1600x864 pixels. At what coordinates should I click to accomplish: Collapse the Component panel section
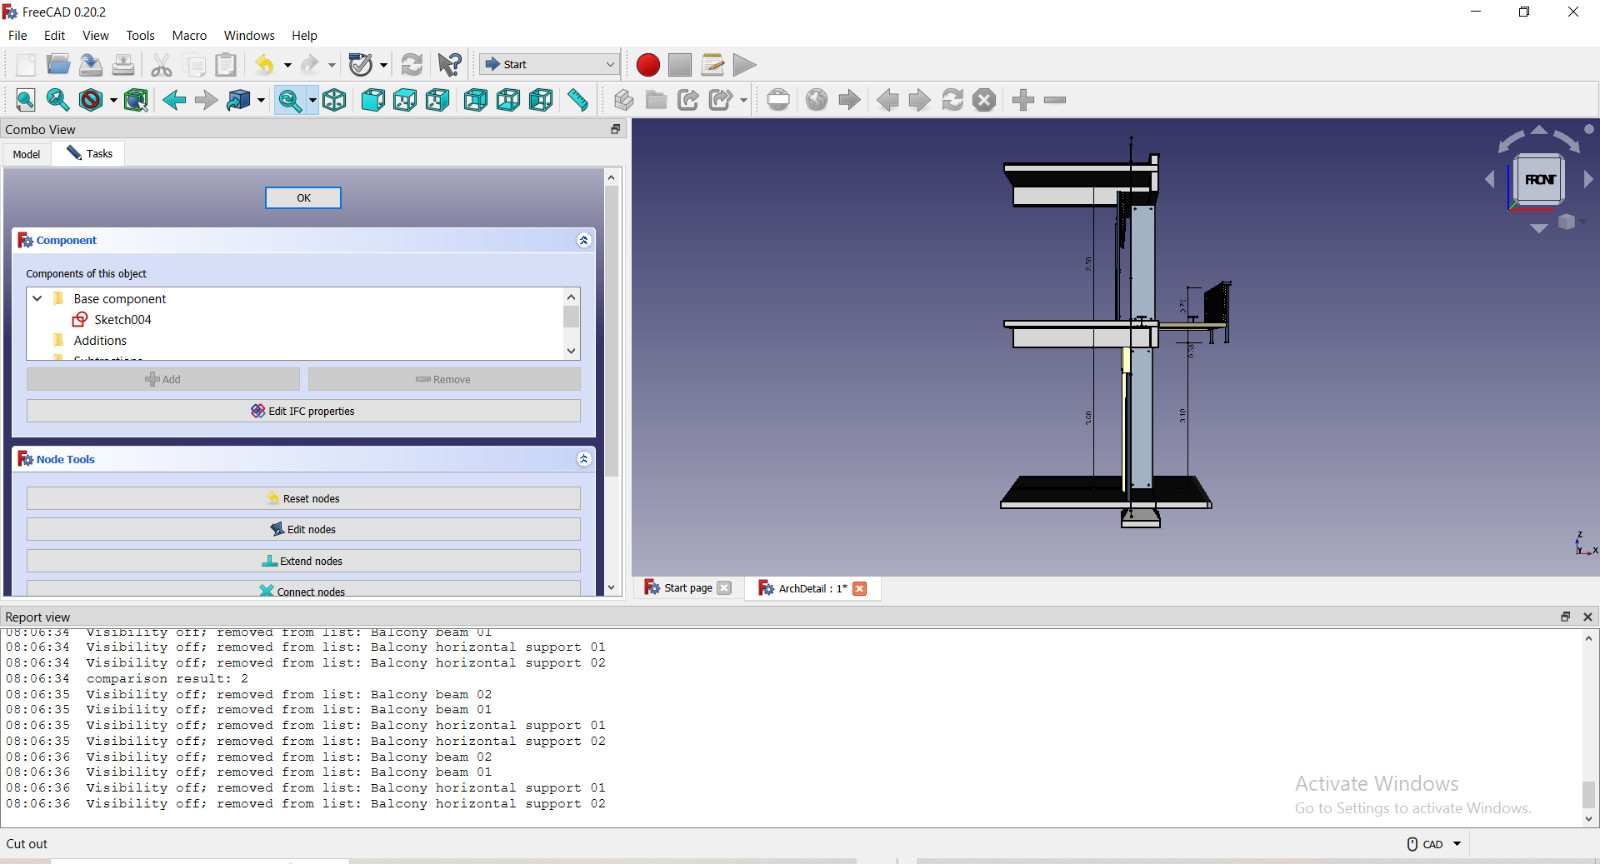coord(584,240)
